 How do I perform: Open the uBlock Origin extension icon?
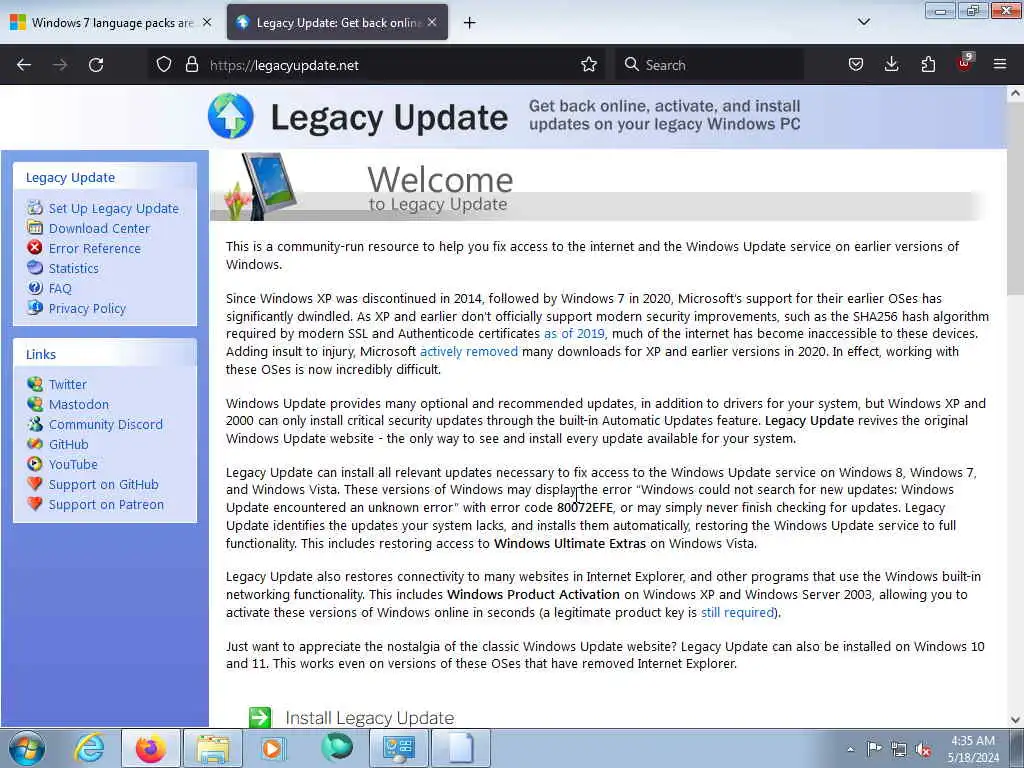click(964, 63)
